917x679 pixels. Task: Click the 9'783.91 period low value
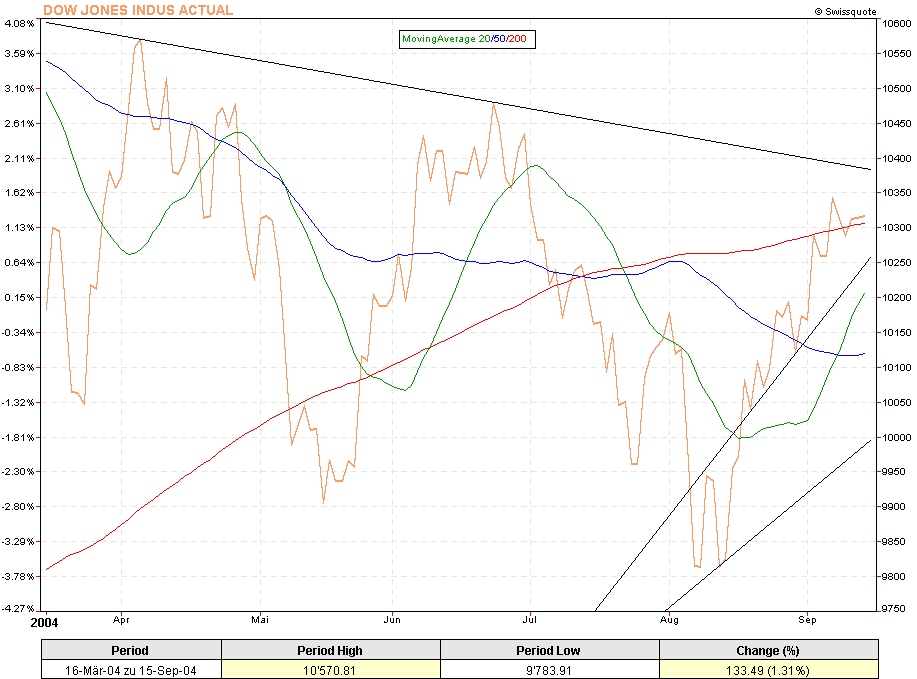pyautogui.click(x=549, y=670)
